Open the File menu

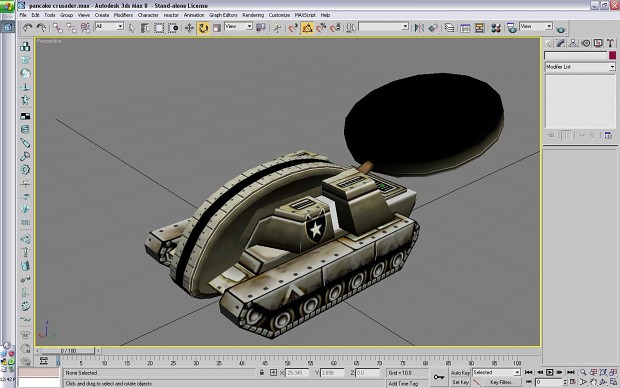[x=23, y=15]
